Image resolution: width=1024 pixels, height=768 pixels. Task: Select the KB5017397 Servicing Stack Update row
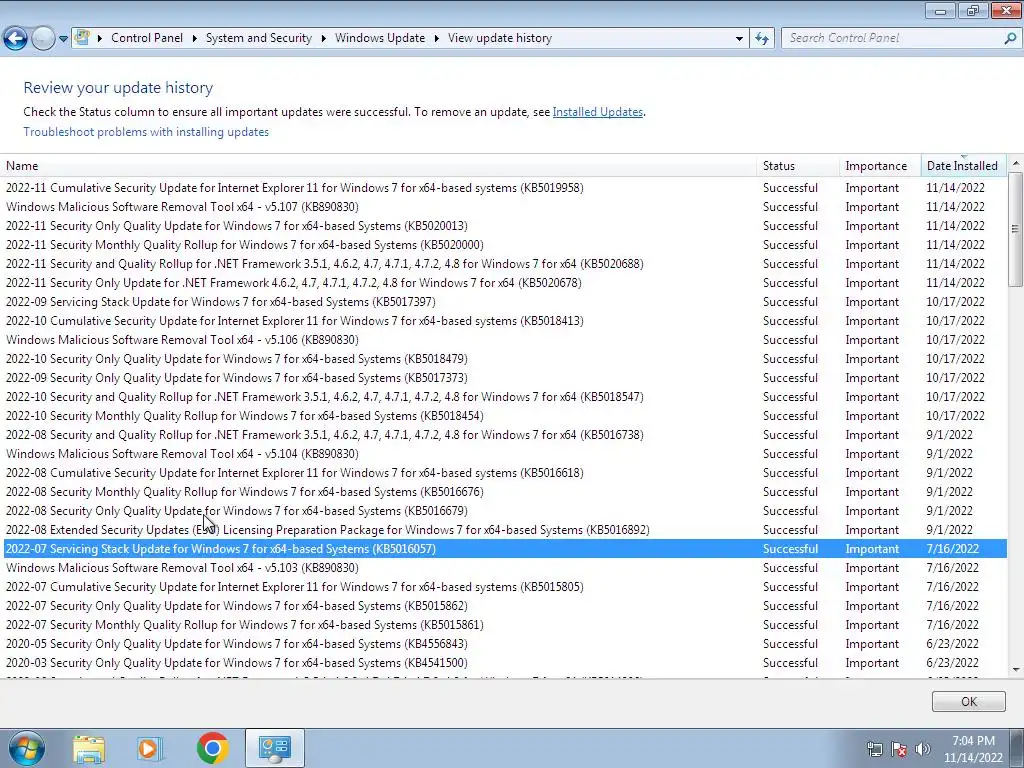click(x=504, y=302)
